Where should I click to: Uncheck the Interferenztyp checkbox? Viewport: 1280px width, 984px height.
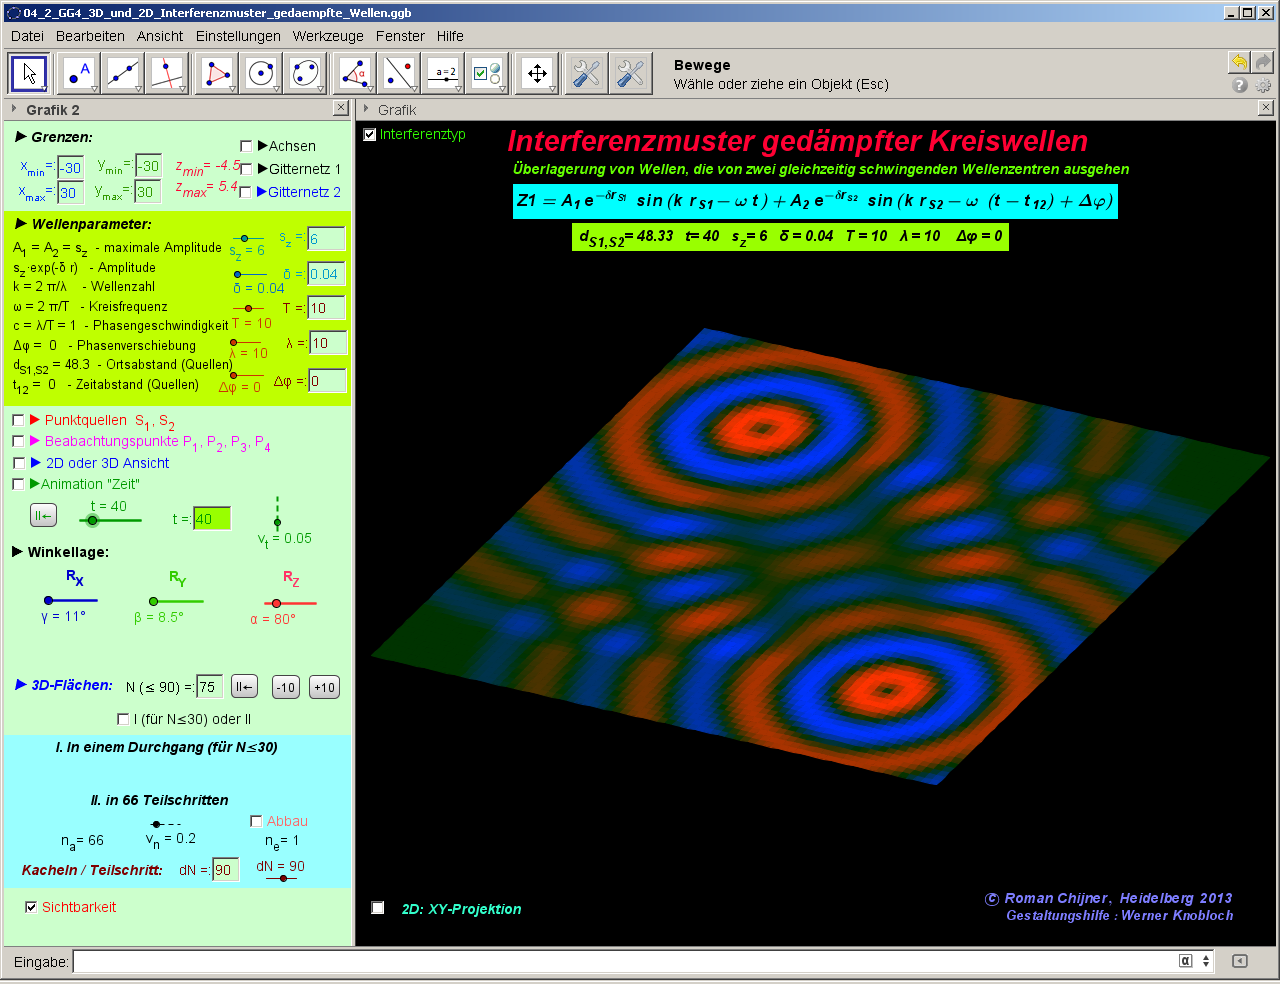[x=370, y=134]
